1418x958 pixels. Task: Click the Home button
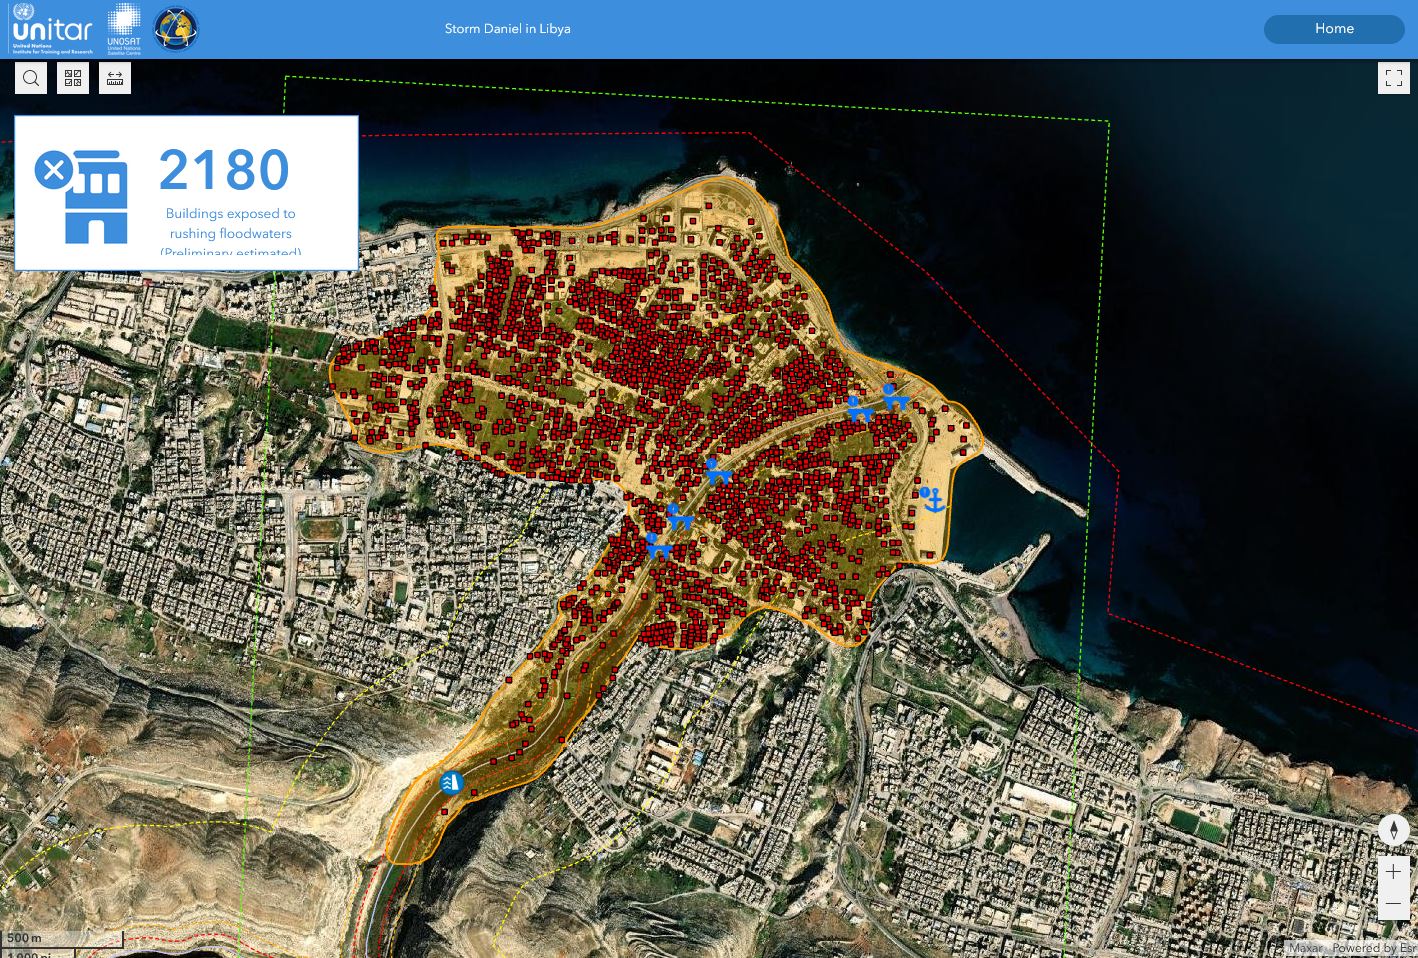click(1333, 29)
